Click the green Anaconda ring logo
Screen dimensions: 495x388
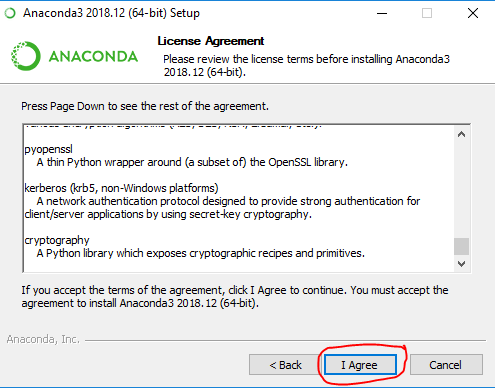[26, 56]
